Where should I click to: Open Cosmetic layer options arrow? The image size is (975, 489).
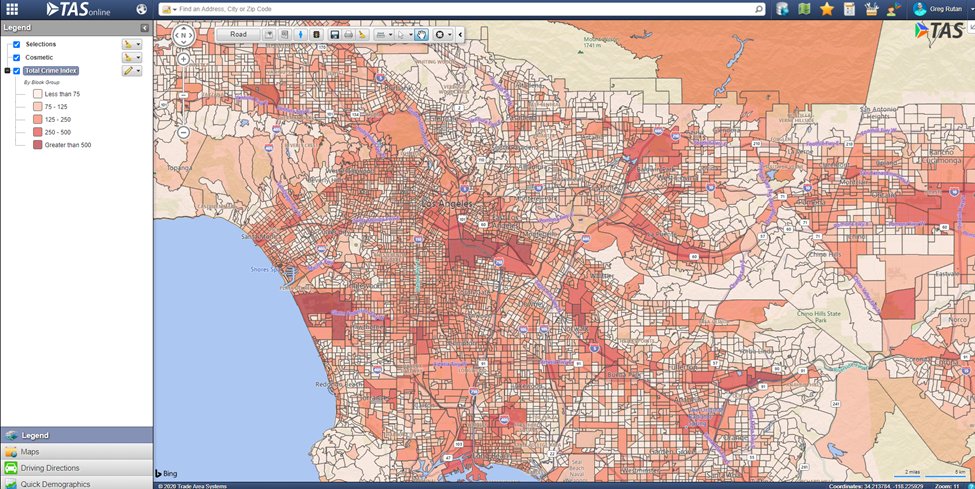(138, 57)
